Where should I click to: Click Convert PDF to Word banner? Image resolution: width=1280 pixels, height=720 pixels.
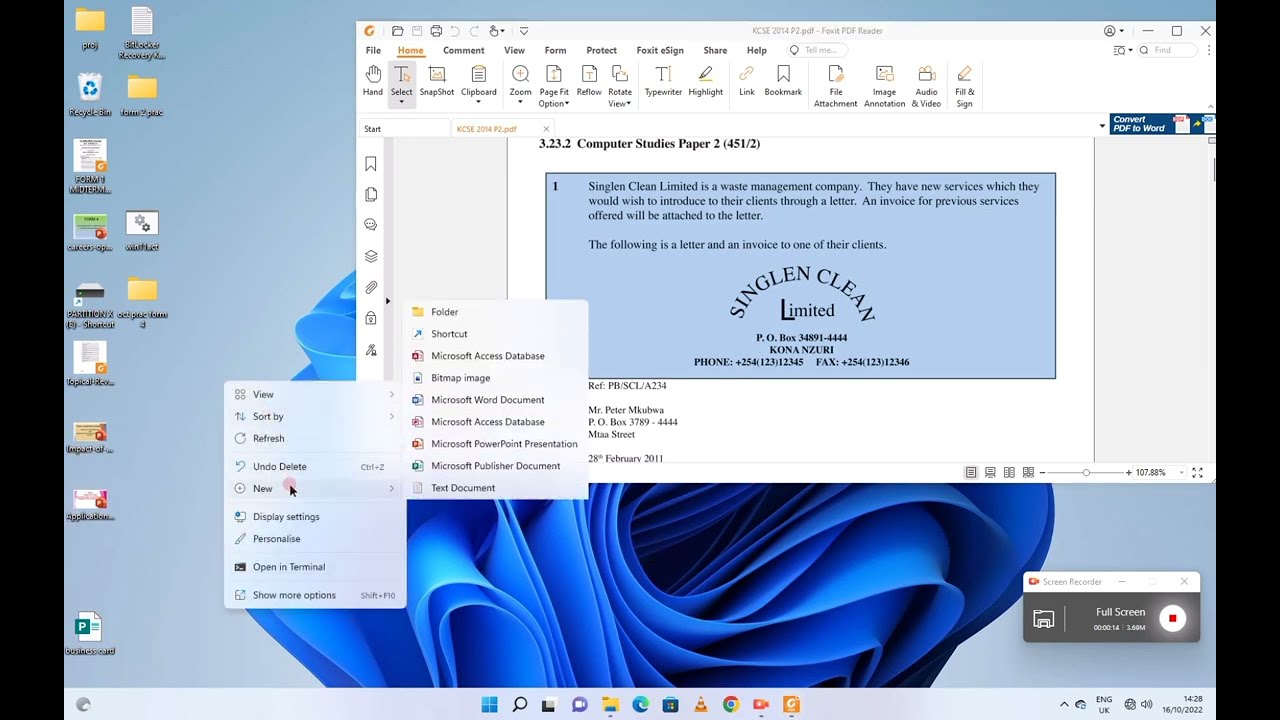tap(1162, 124)
